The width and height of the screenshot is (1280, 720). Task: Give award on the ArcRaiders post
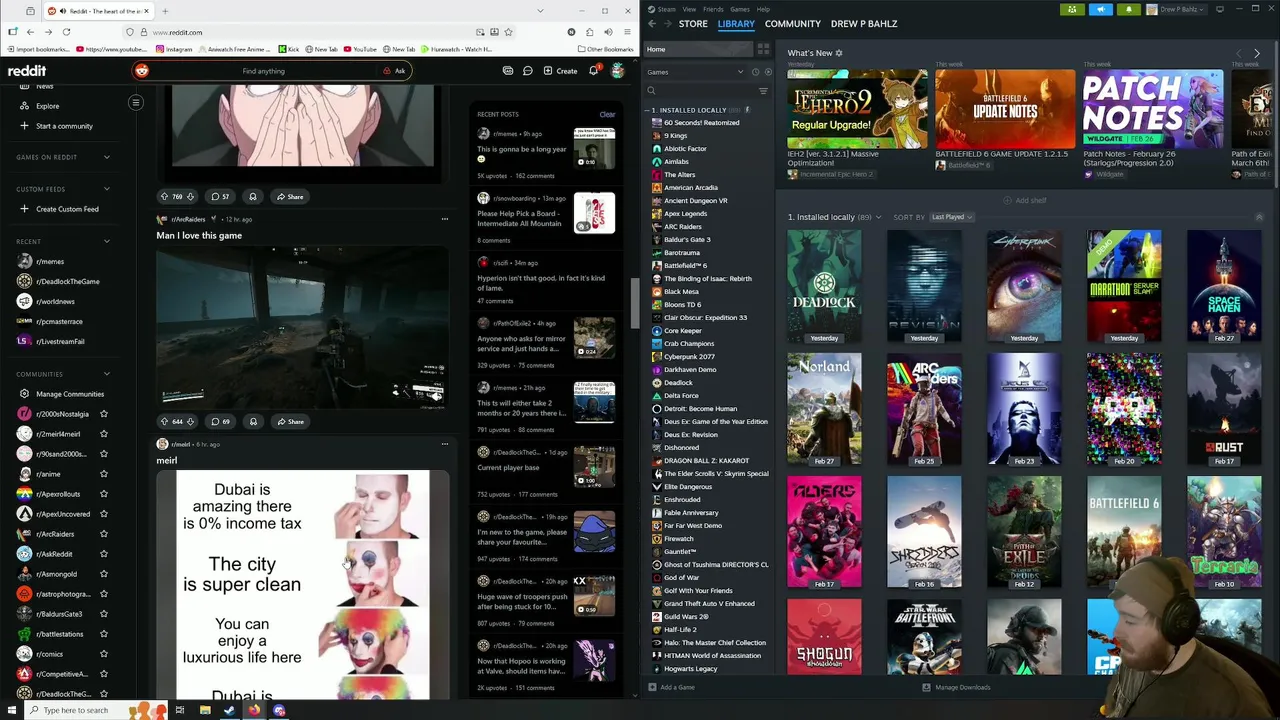tap(253, 421)
